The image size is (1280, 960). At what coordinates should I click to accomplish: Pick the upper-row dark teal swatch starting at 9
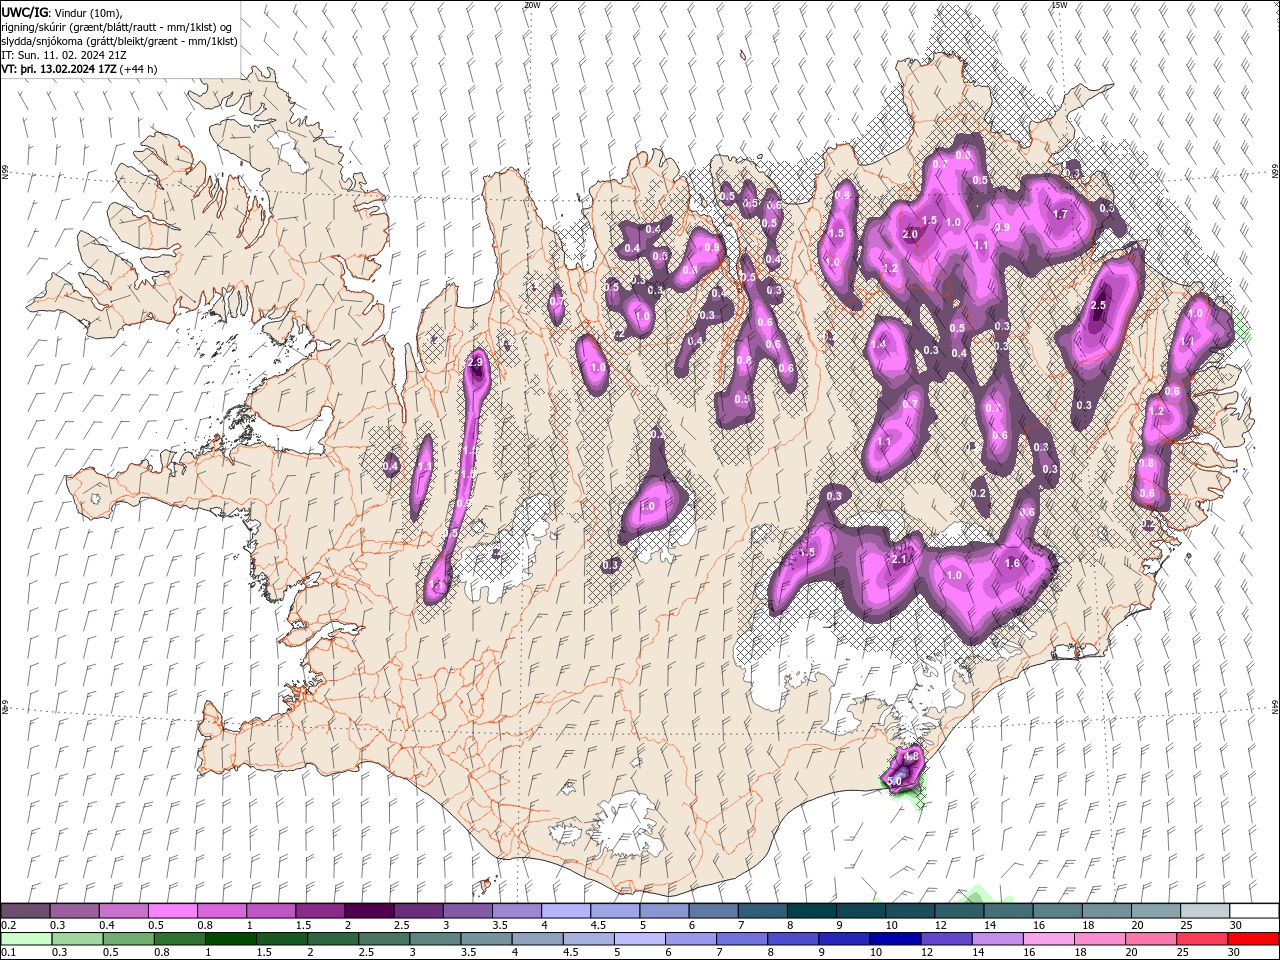tap(860, 911)
